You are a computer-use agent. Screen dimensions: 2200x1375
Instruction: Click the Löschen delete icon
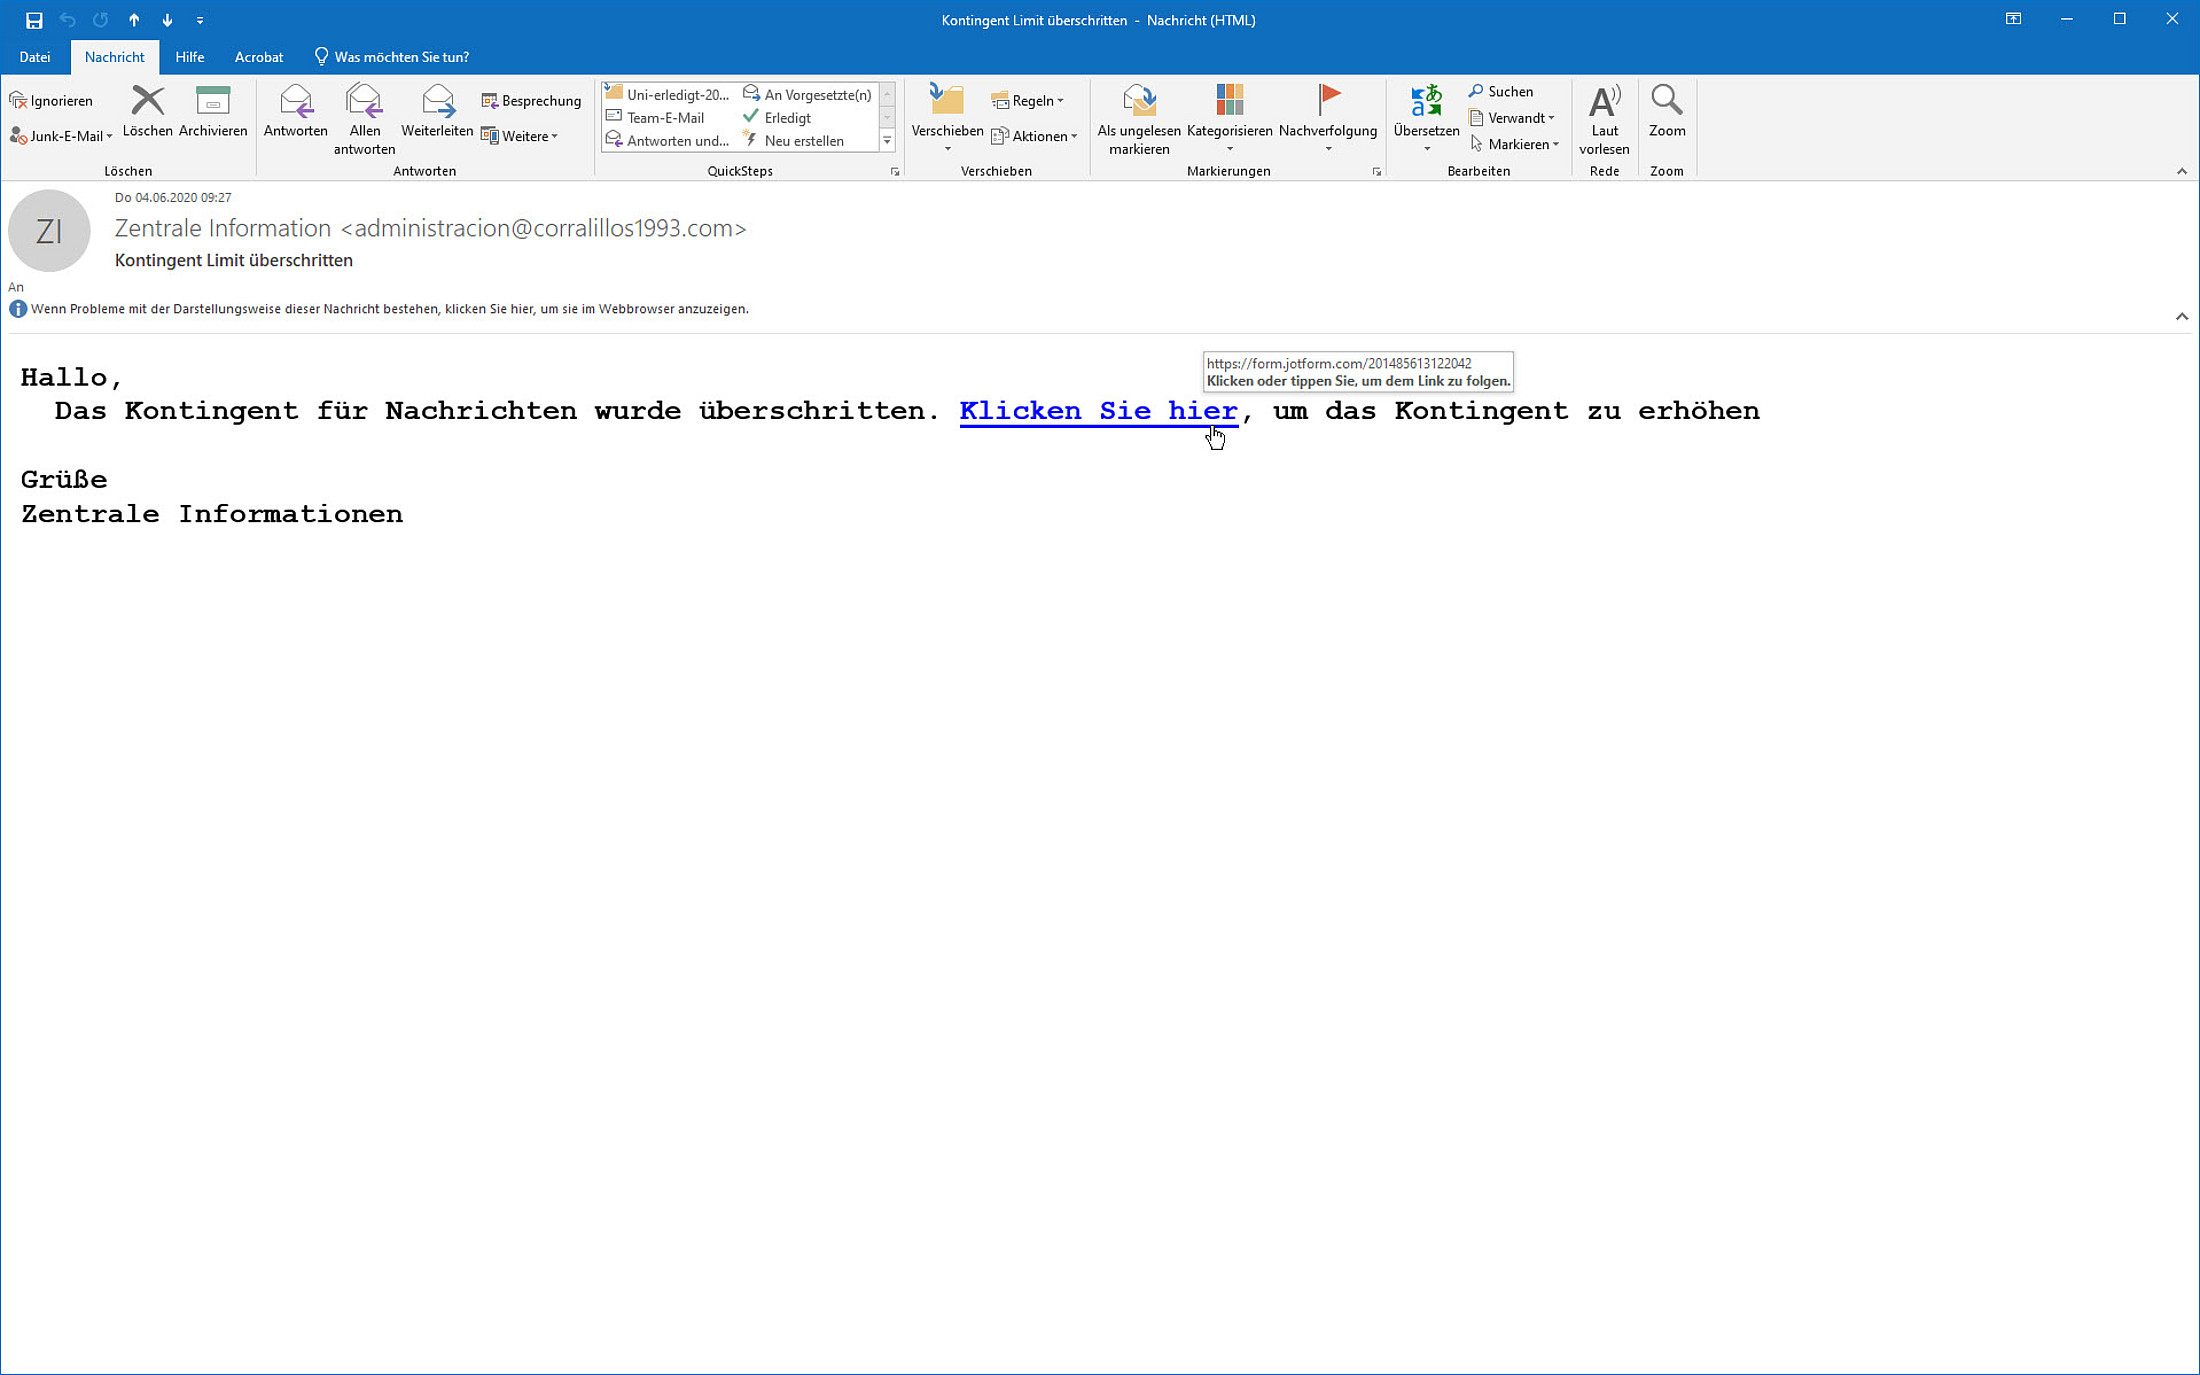click(x=147, y=102)
